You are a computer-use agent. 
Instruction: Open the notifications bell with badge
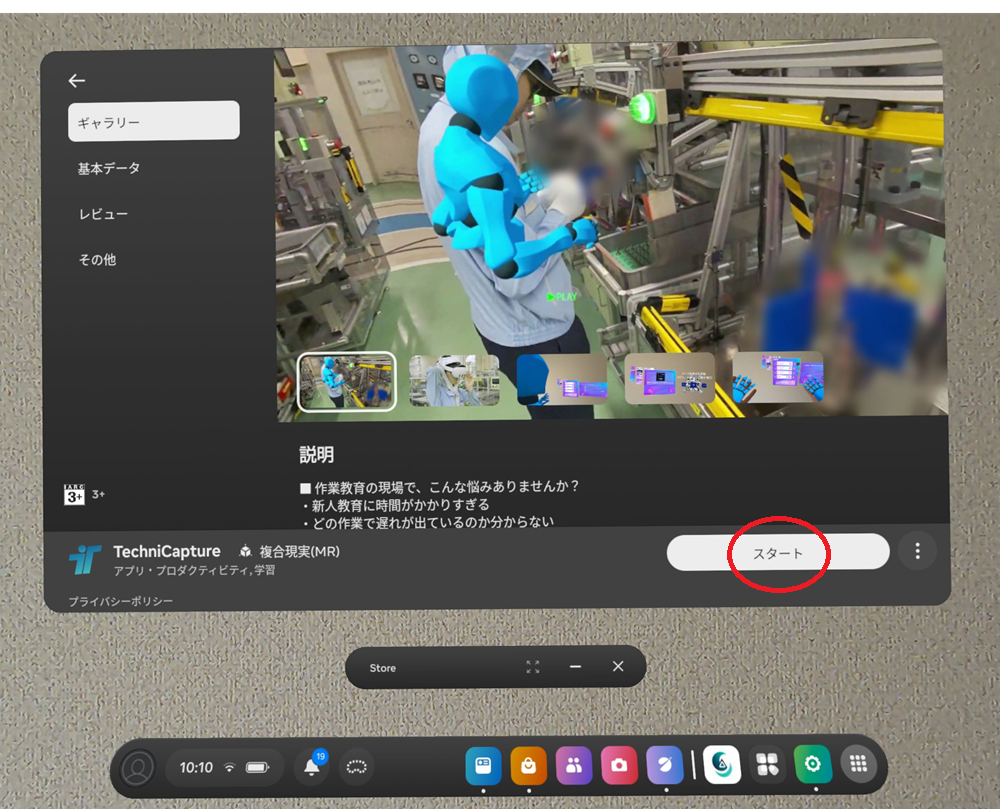pos(312,767)
